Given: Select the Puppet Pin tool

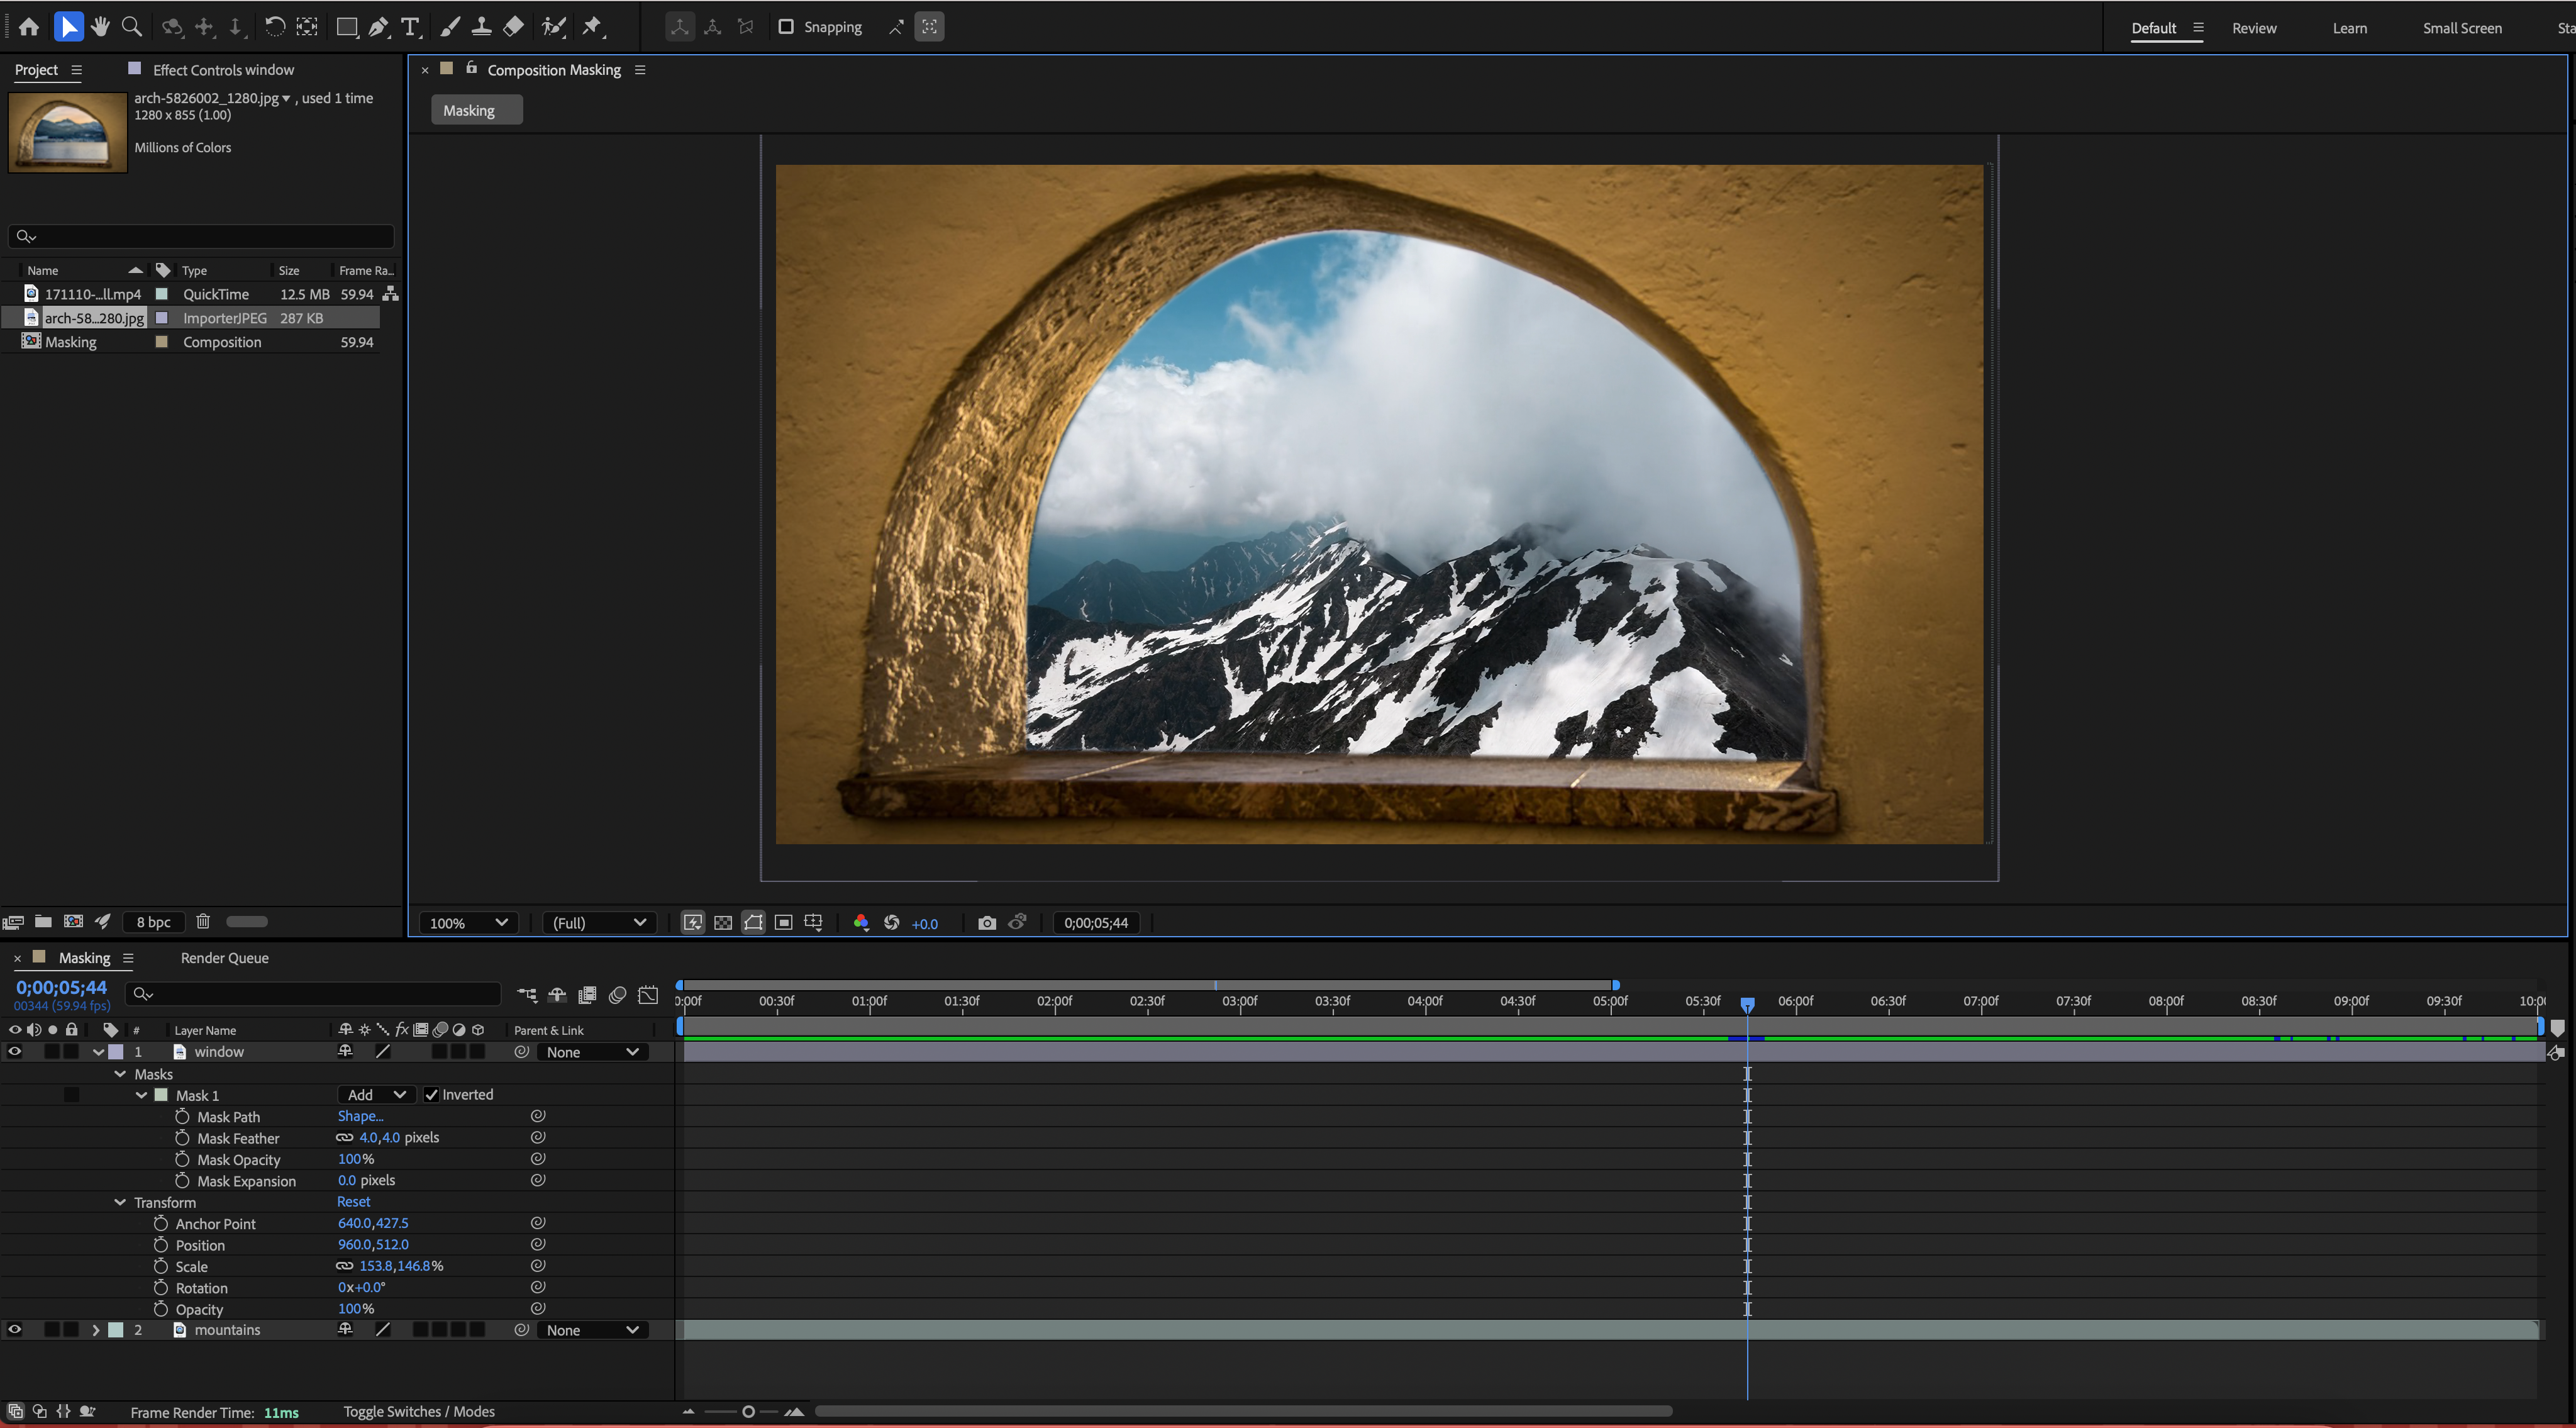Looking at the screenshot, I should point(592,27).
